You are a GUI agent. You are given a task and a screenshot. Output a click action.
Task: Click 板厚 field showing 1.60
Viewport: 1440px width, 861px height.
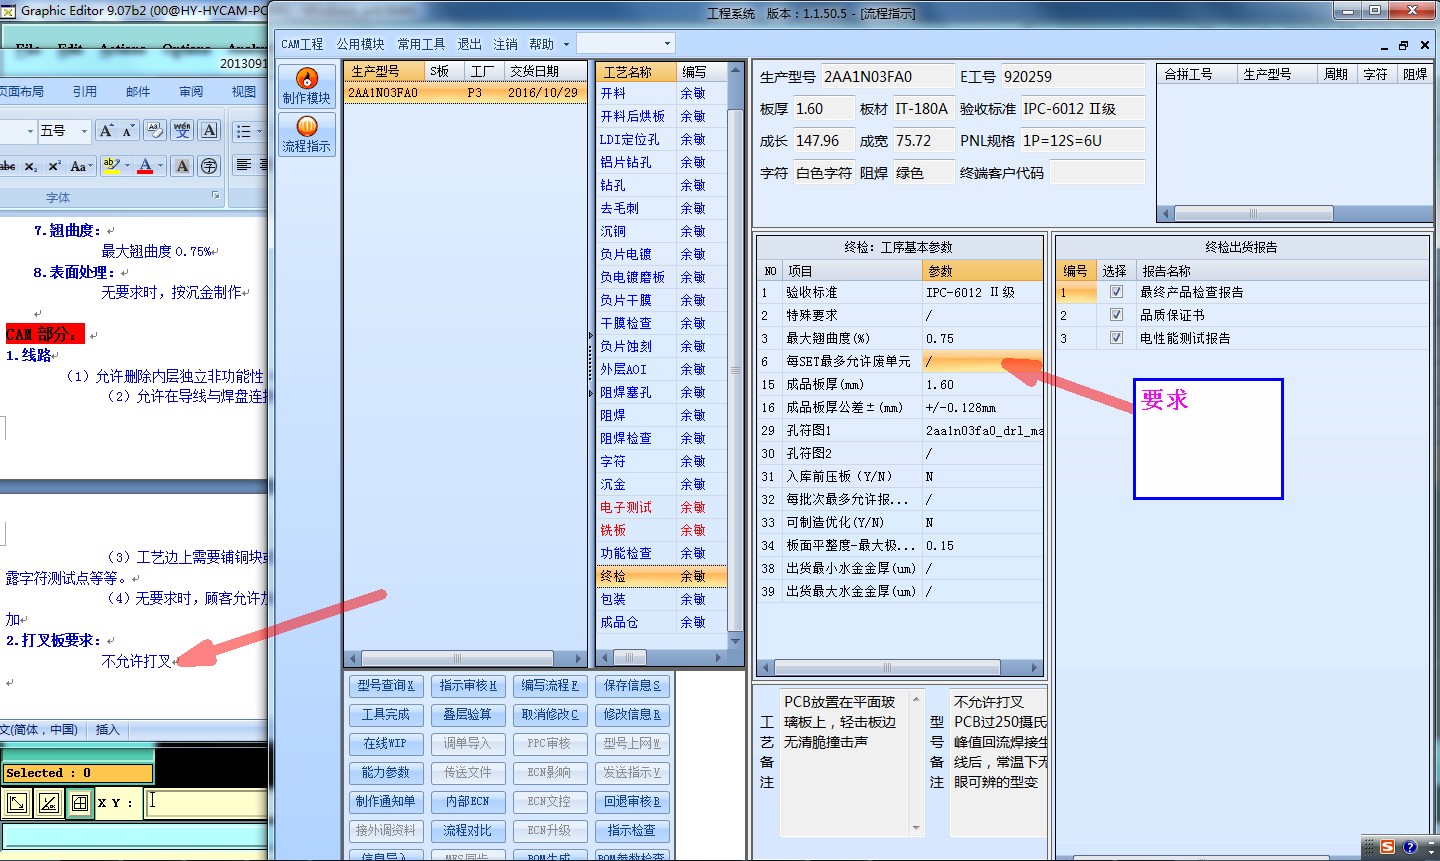(x=823, y=108)
